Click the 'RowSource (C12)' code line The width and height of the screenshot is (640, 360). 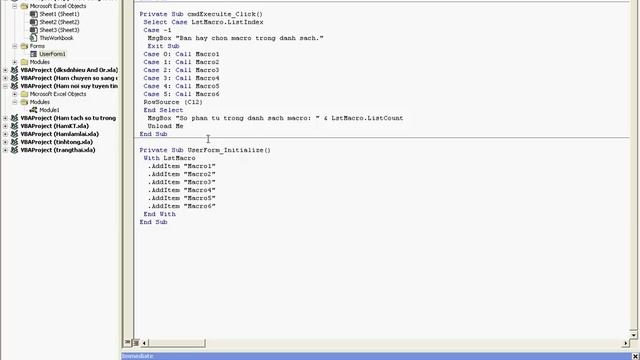tap(173, 102)
